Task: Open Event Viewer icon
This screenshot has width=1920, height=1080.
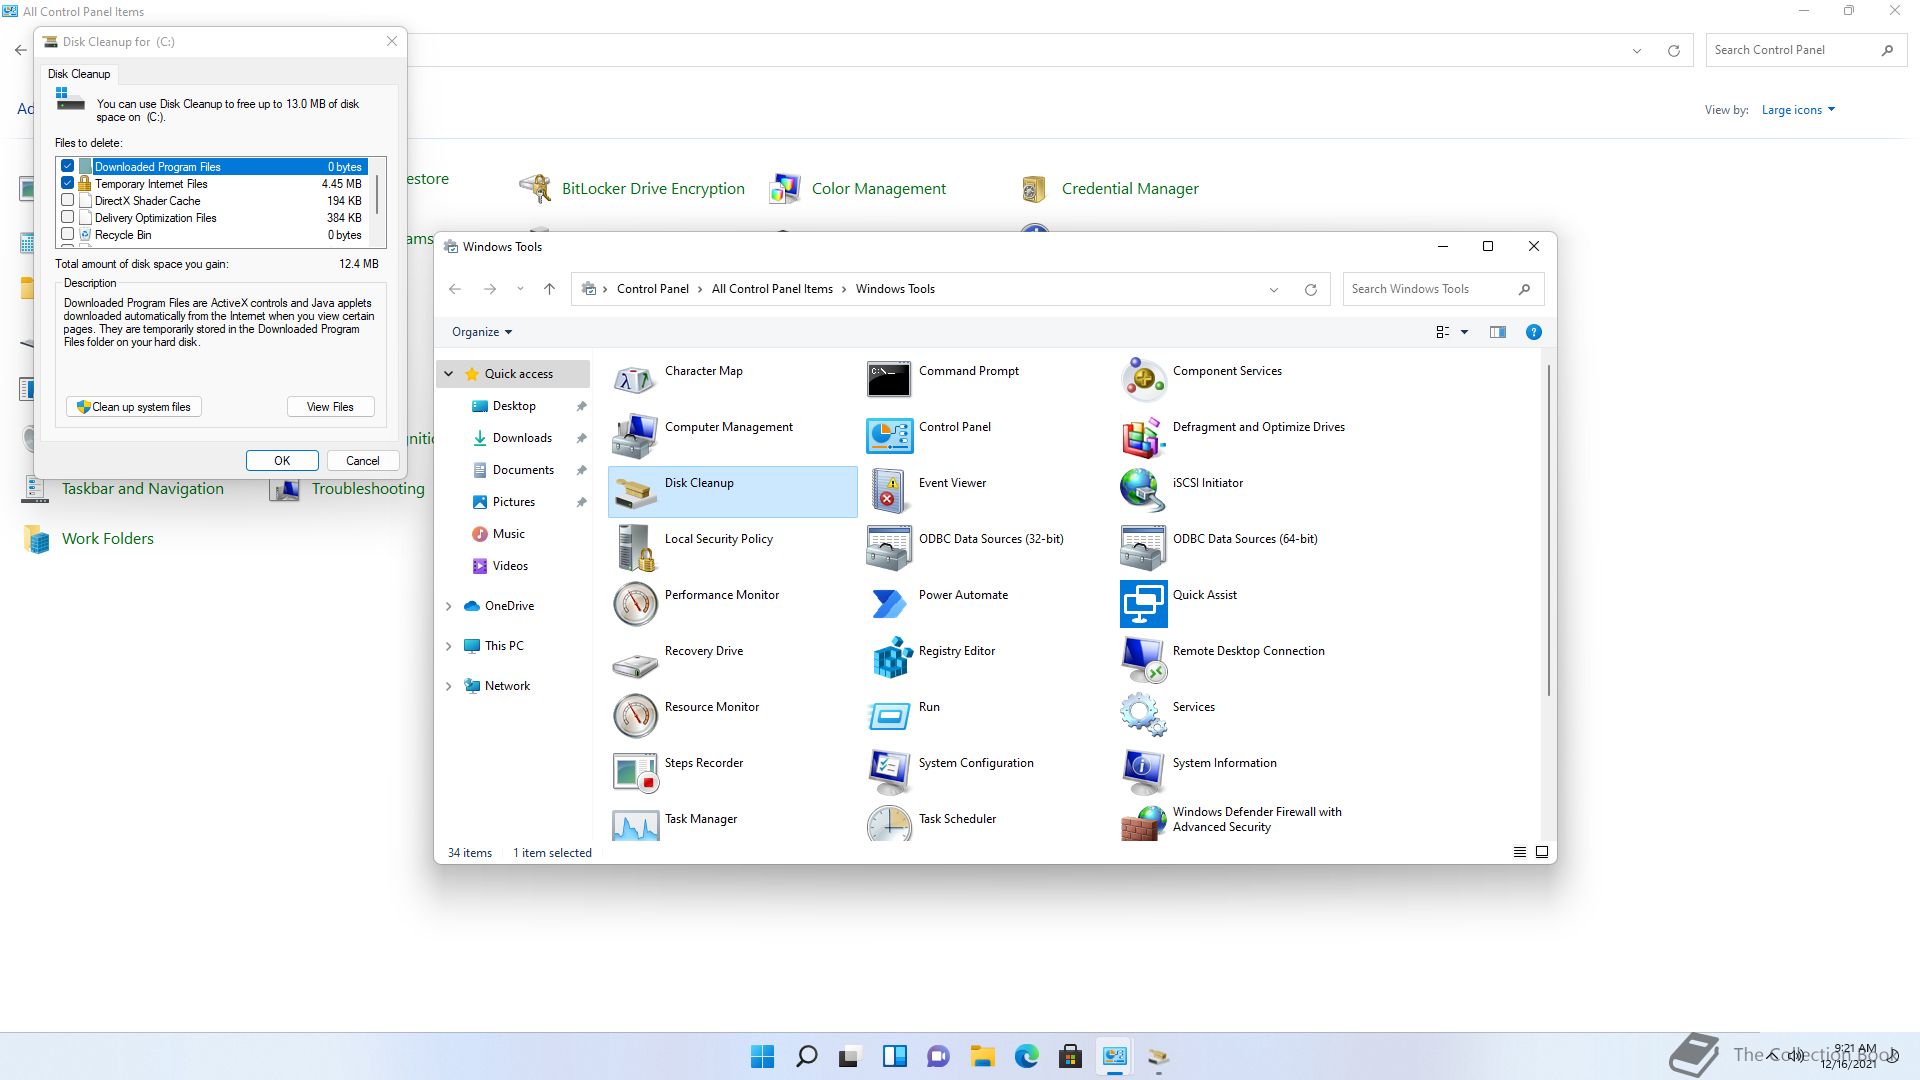Action: coord(889,491)
